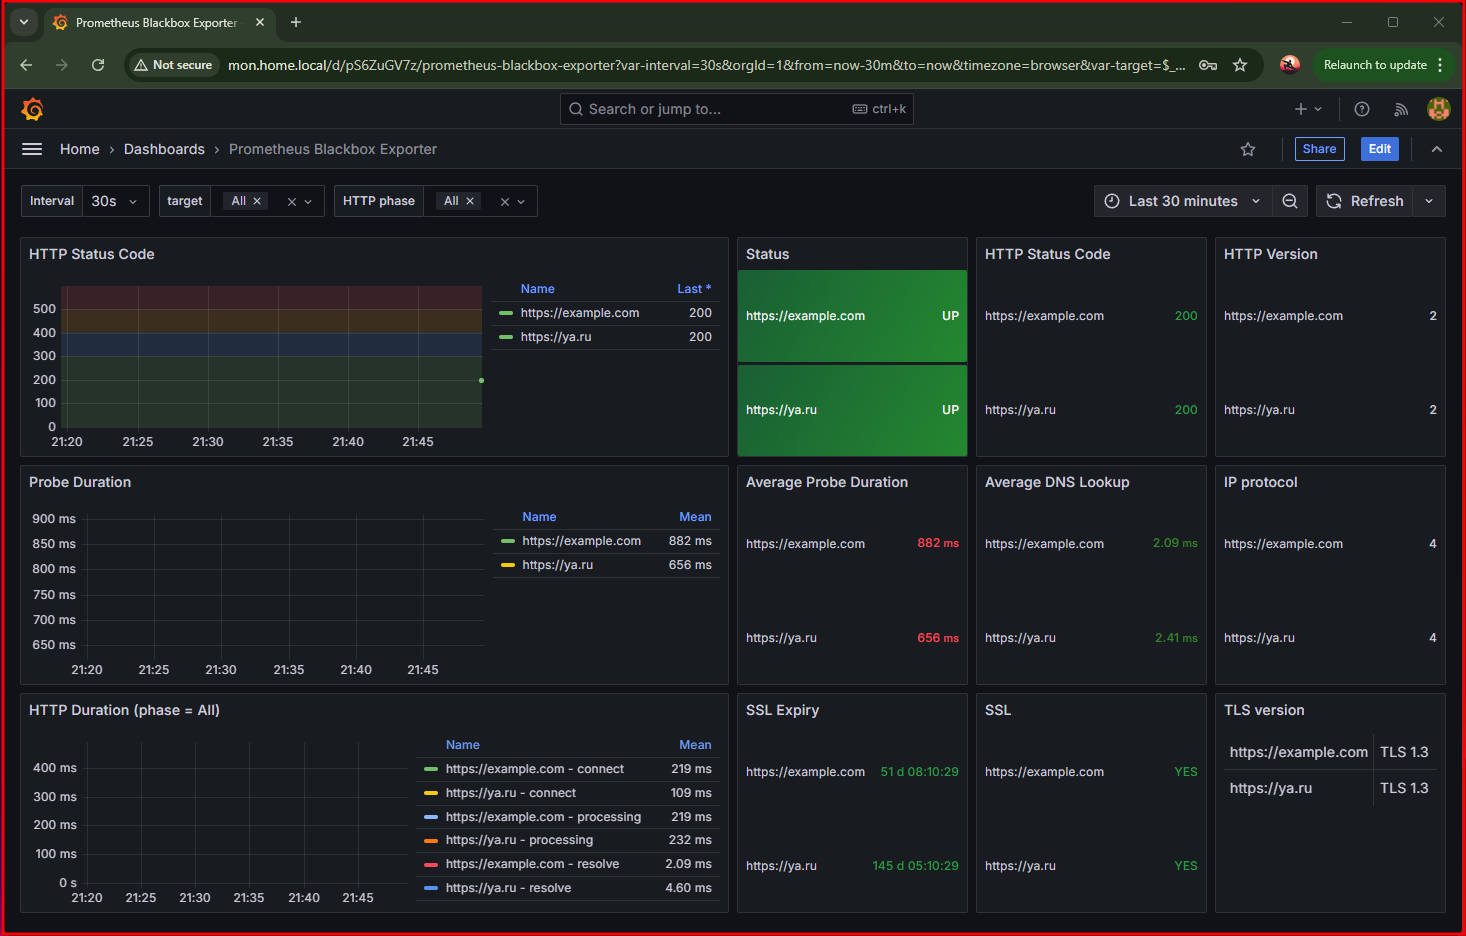Toggle https://example.com - processing series
Viewport: 1466px width, 936px height.
543,817
